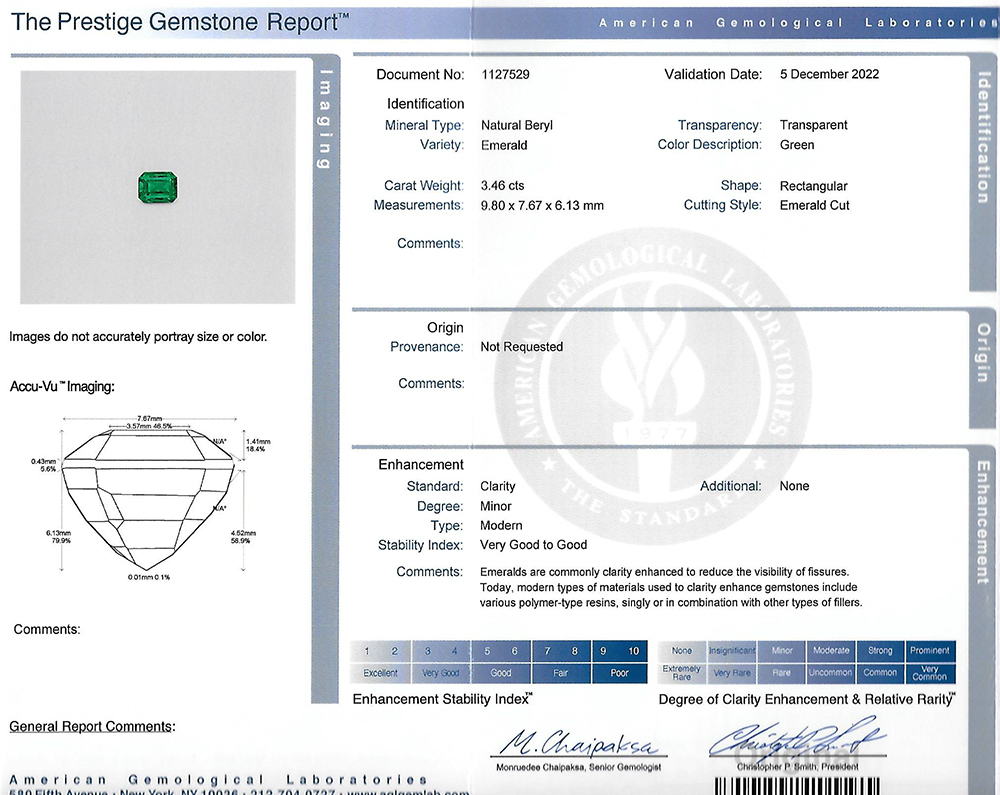Viewport: 1000px width, 795px height.
Task: Click the 'Strong' clarity scale cell
Action: point(880,651)
